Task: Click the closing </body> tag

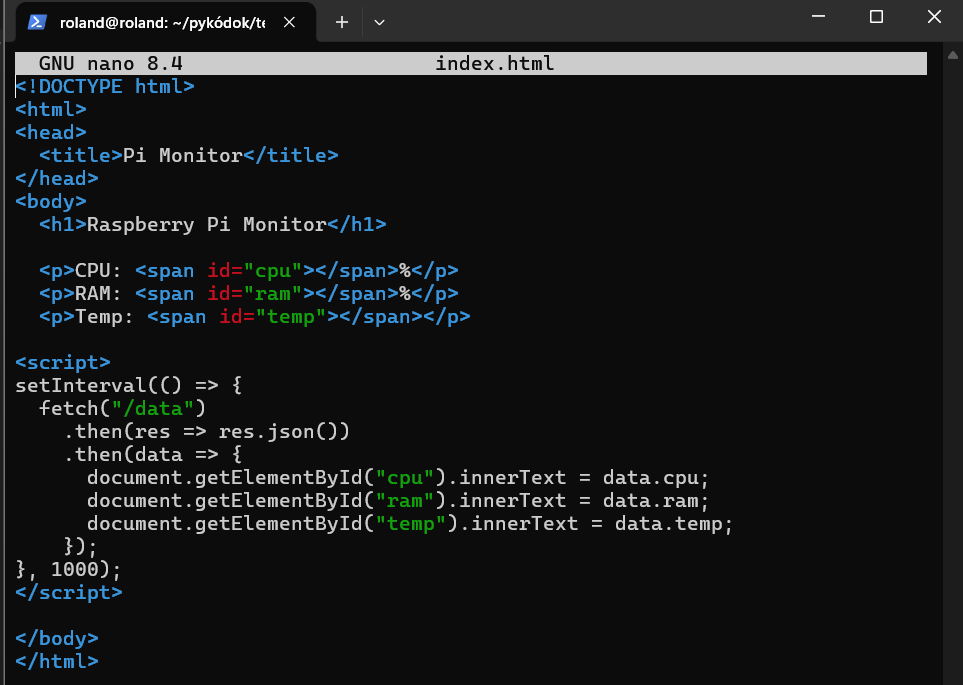Action: point(57,639)
